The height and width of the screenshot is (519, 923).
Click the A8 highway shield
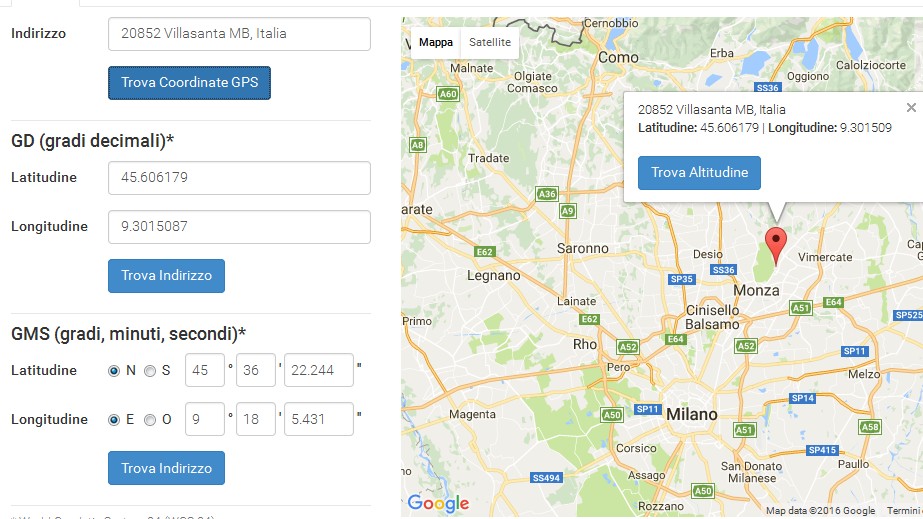point(417,145)
